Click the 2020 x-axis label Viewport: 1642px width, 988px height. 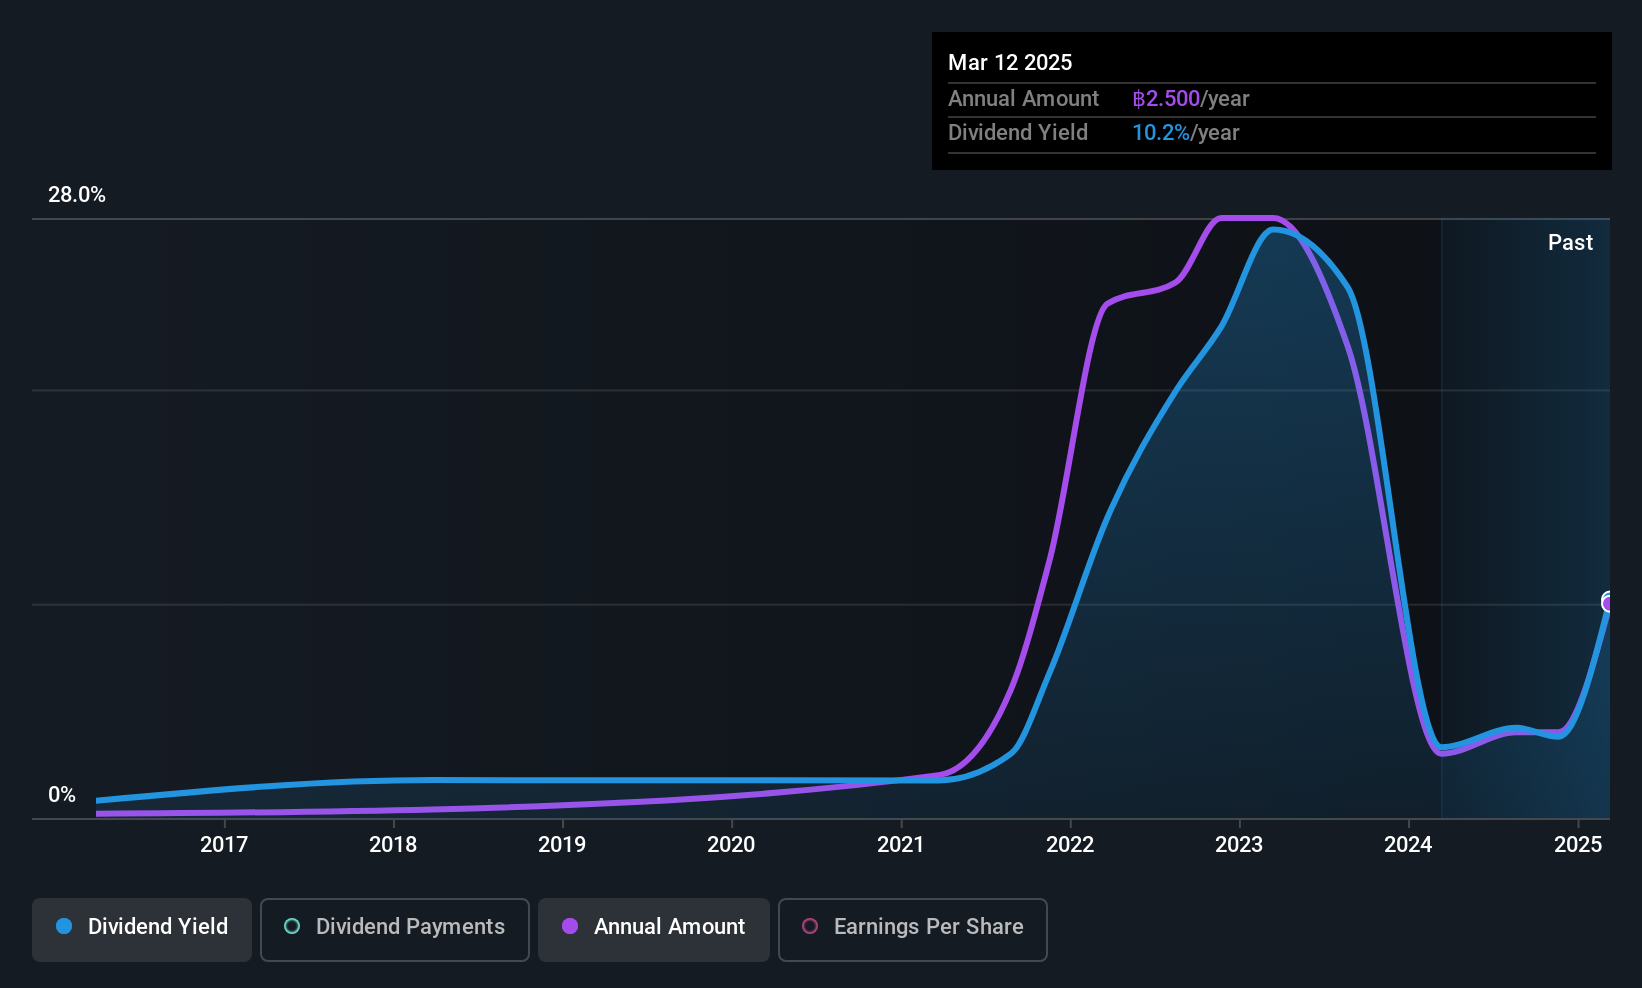(731, 845)
